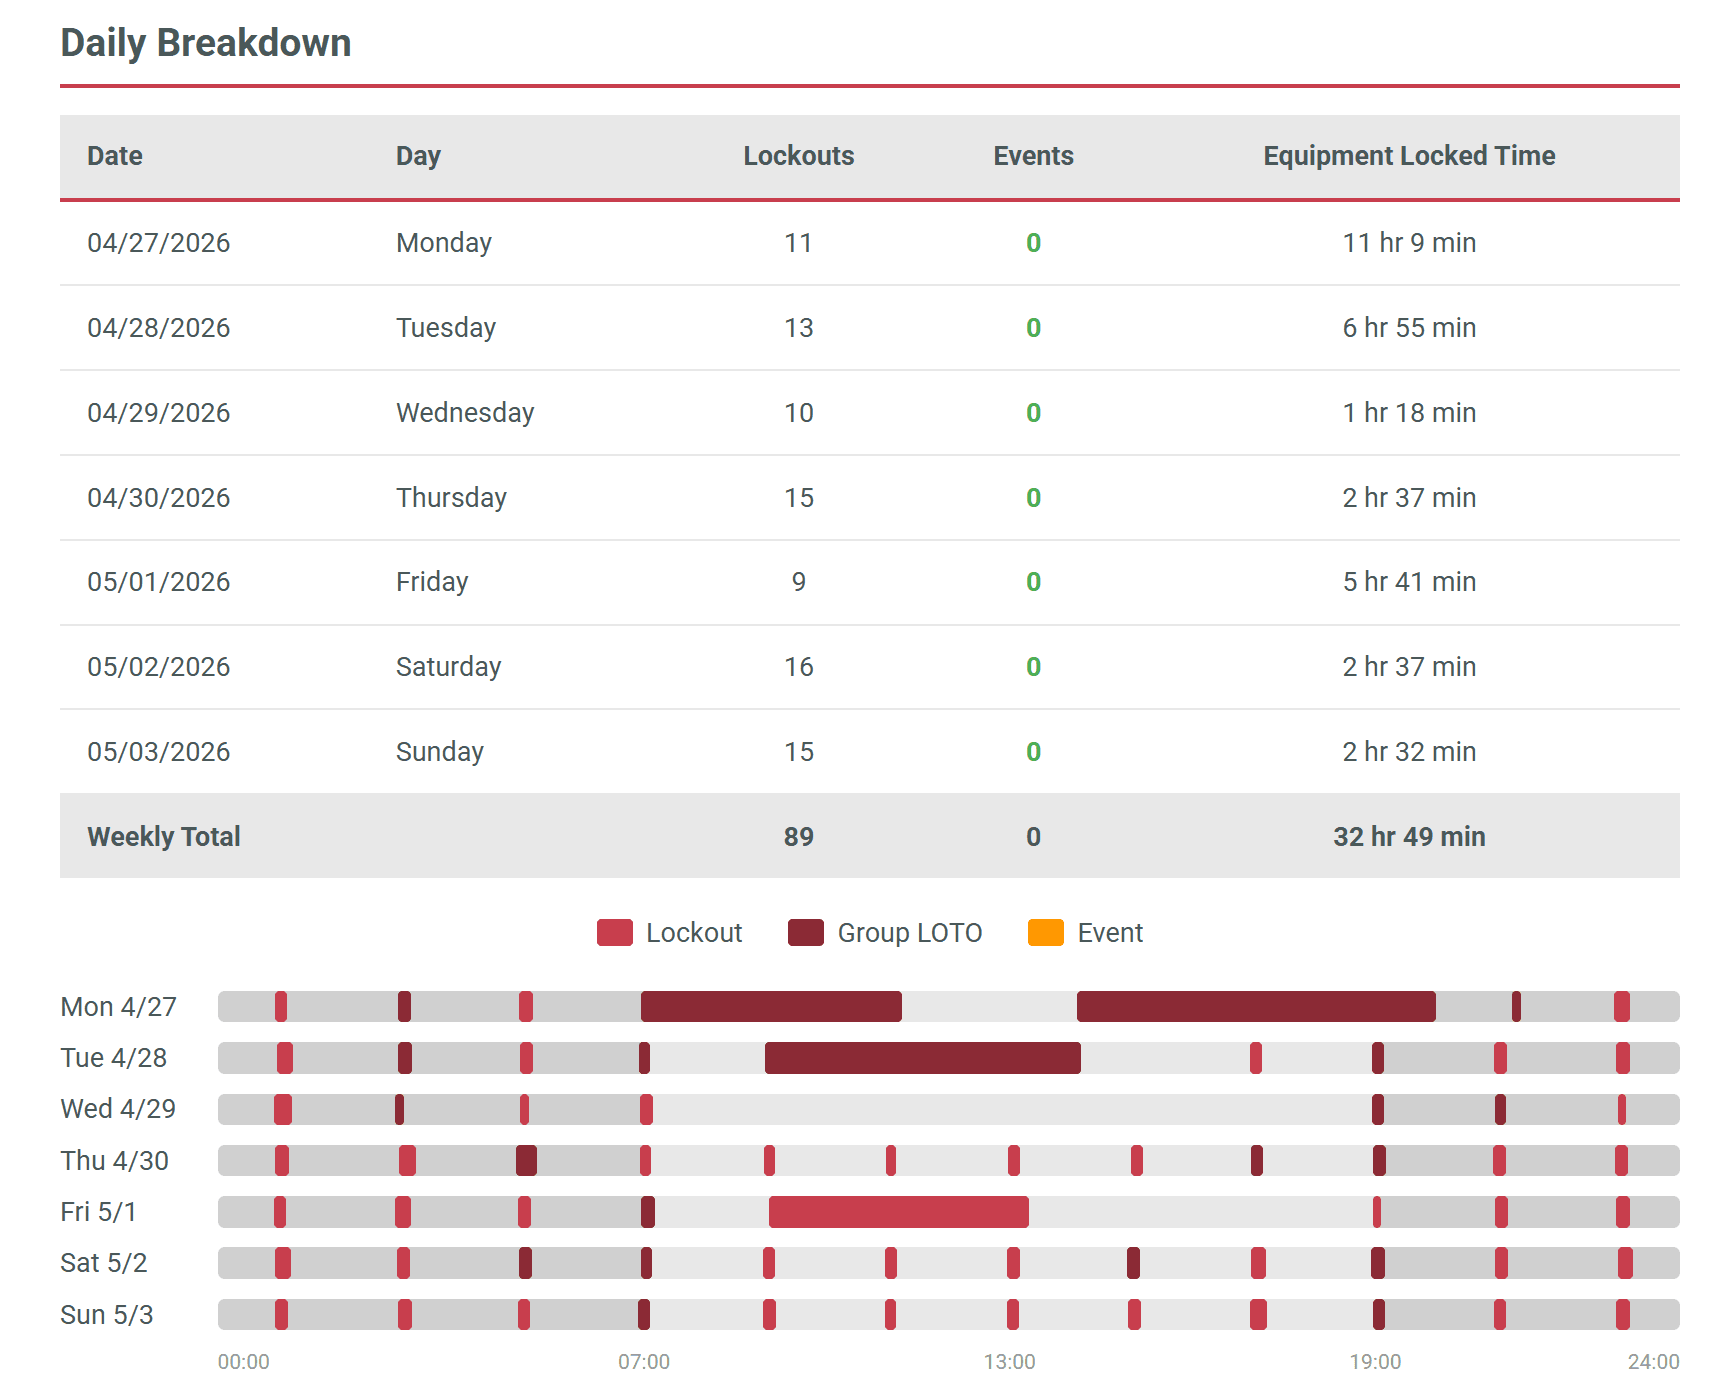Screen dimensions: 1717x1389
Task: Click Tuesday's lockout count 13
Action: coord(798,328)
